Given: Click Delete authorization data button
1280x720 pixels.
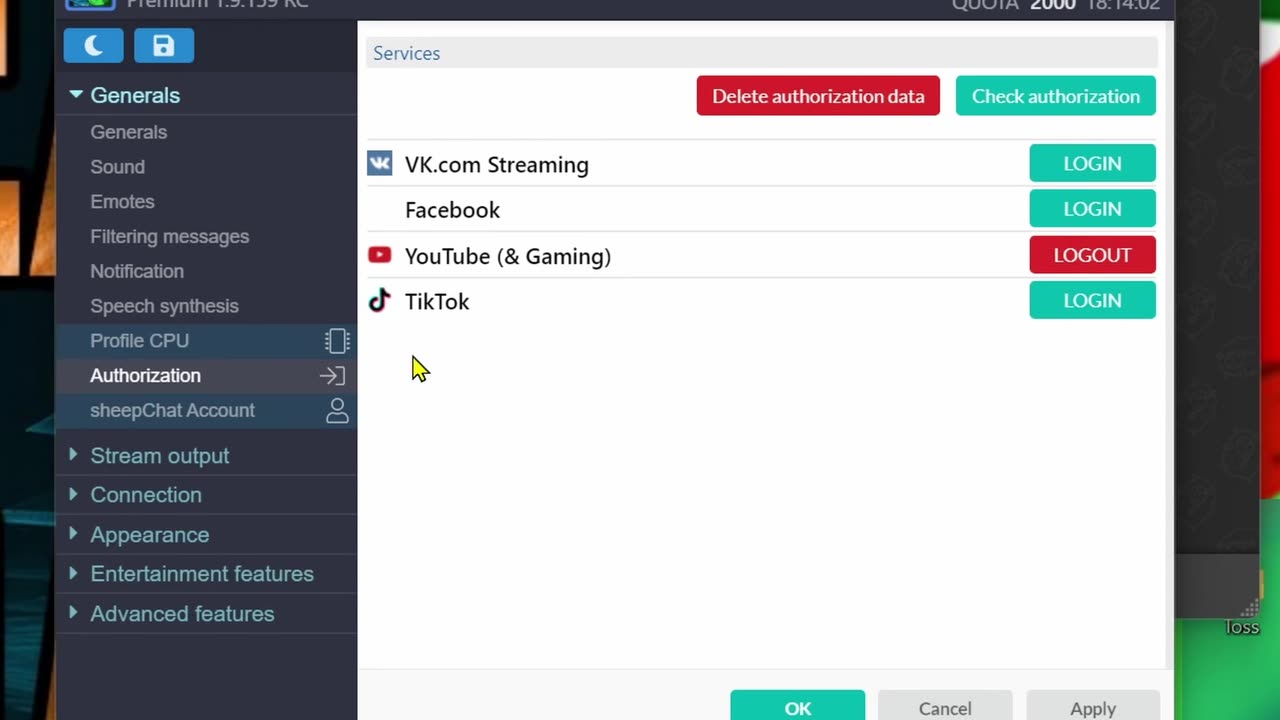Looking at the screenshot, I should (x=818, y=96).
